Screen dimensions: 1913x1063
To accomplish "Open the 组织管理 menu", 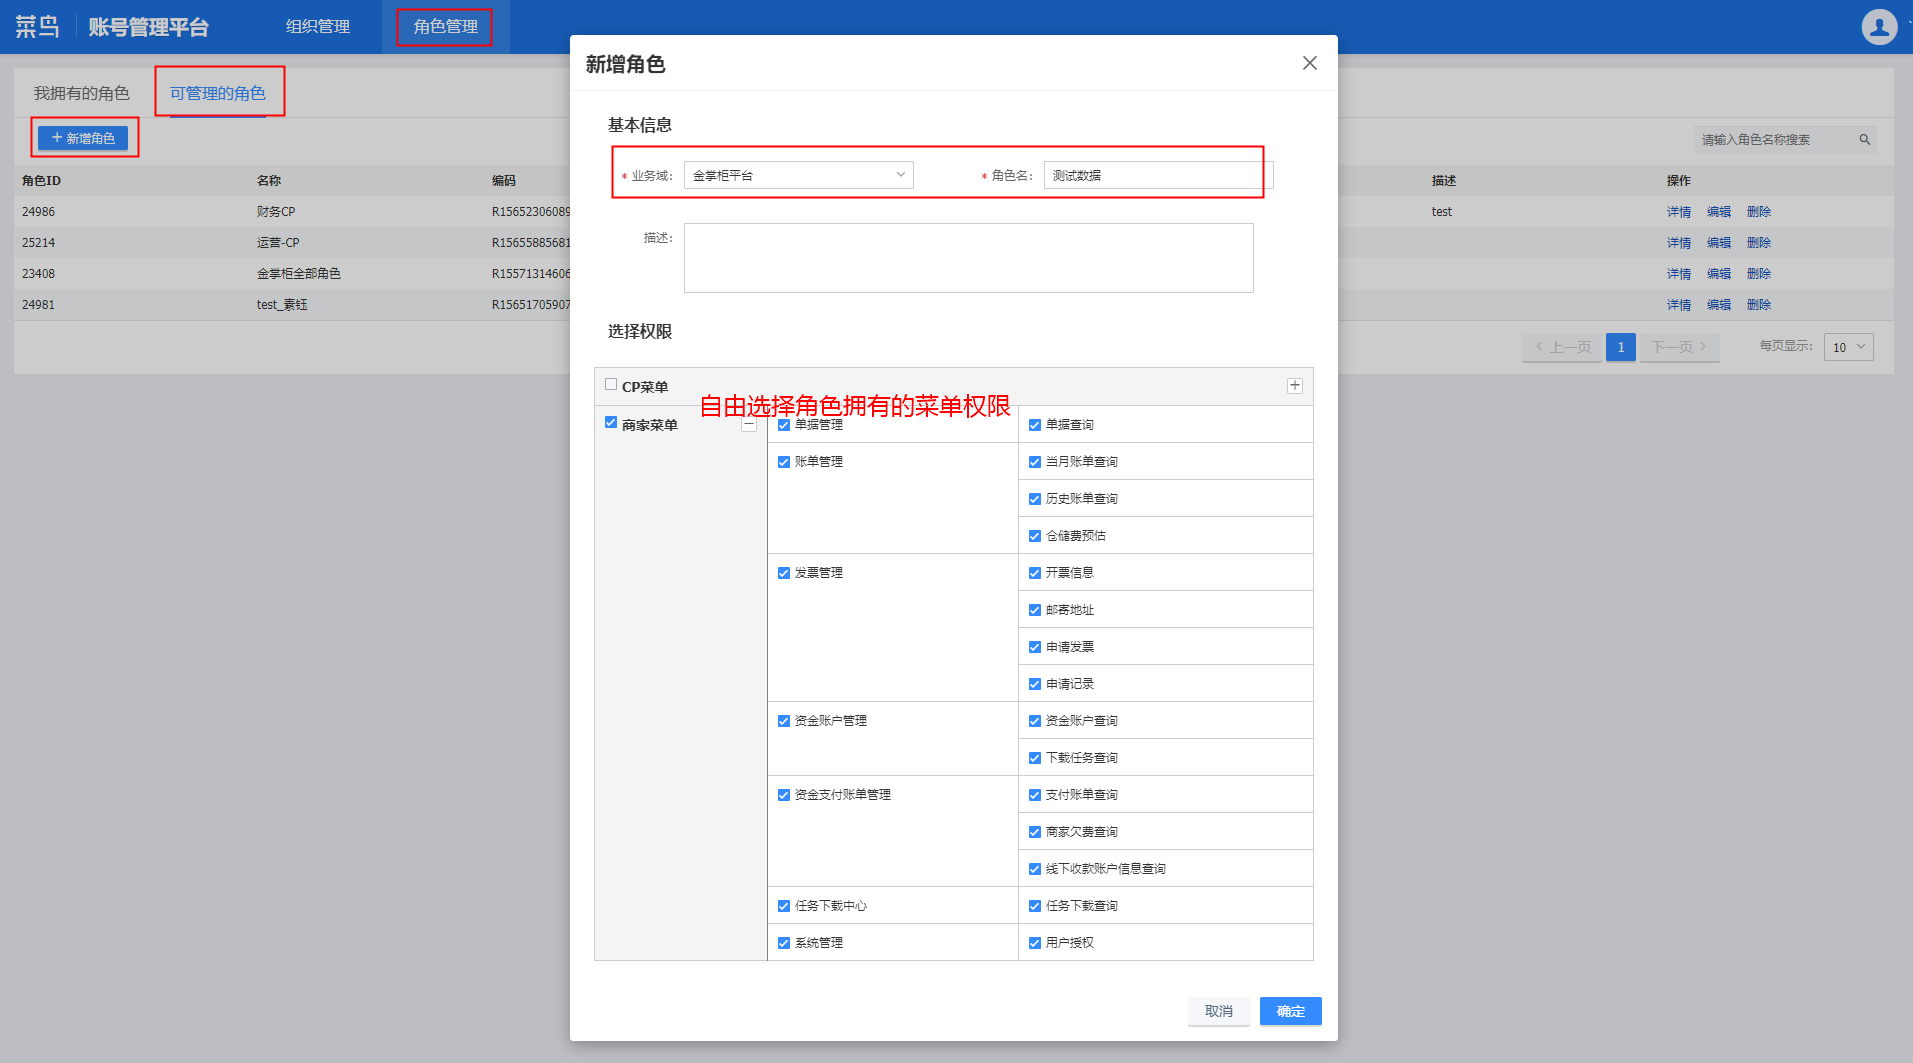I will coord(317,27).
